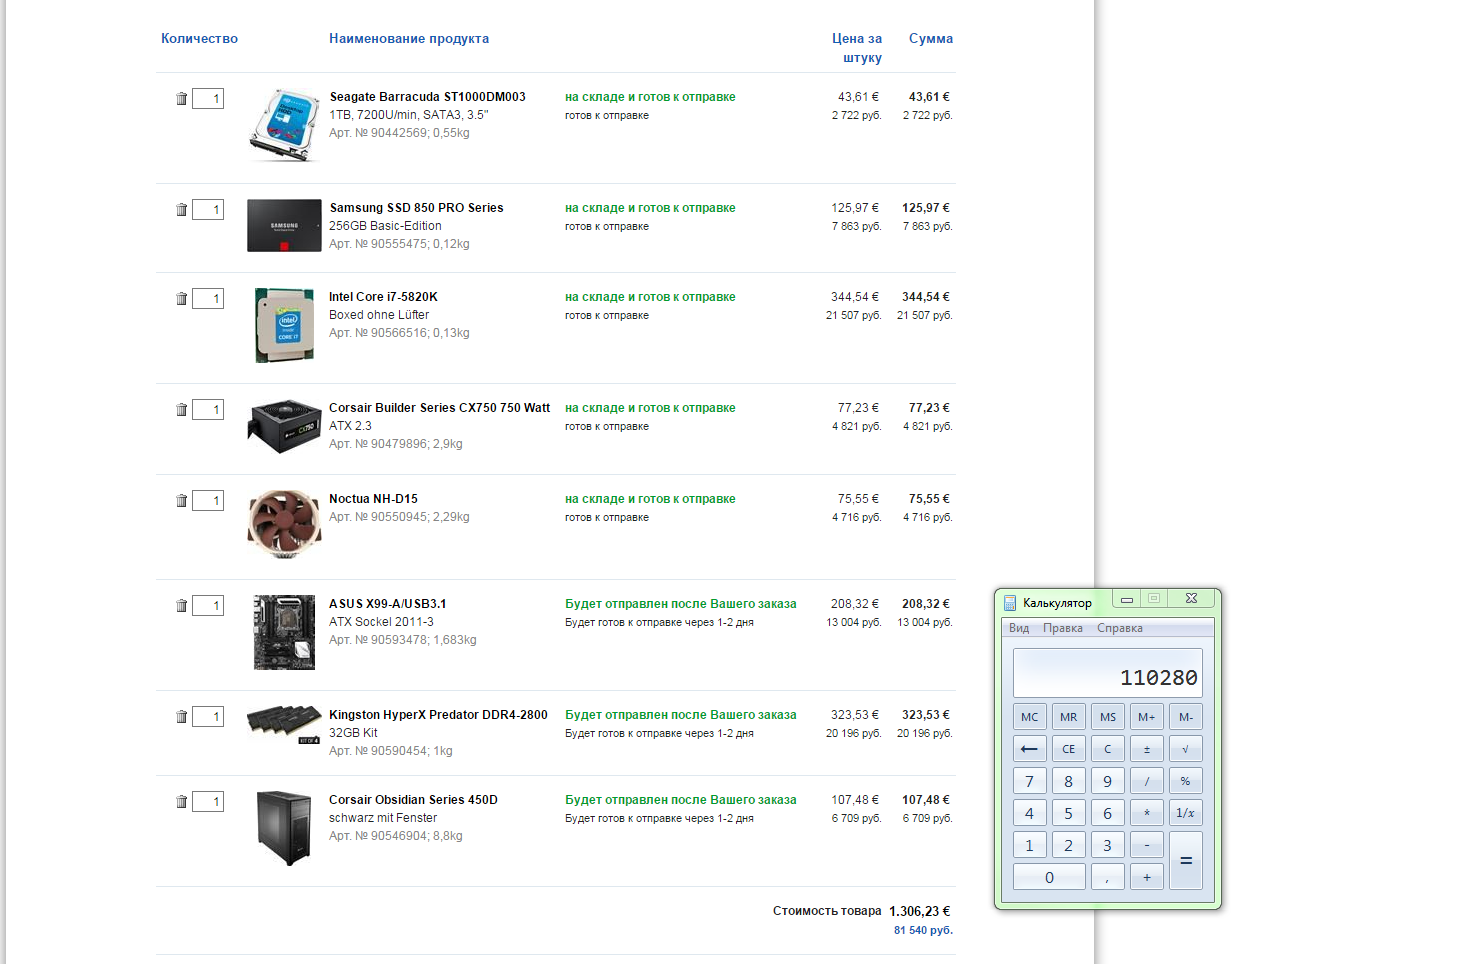The width and height of the screenshot is (1466, 964).
Task: Click quantity field for Kingston HyperX Predator
Action: click(x=208, y=717)
